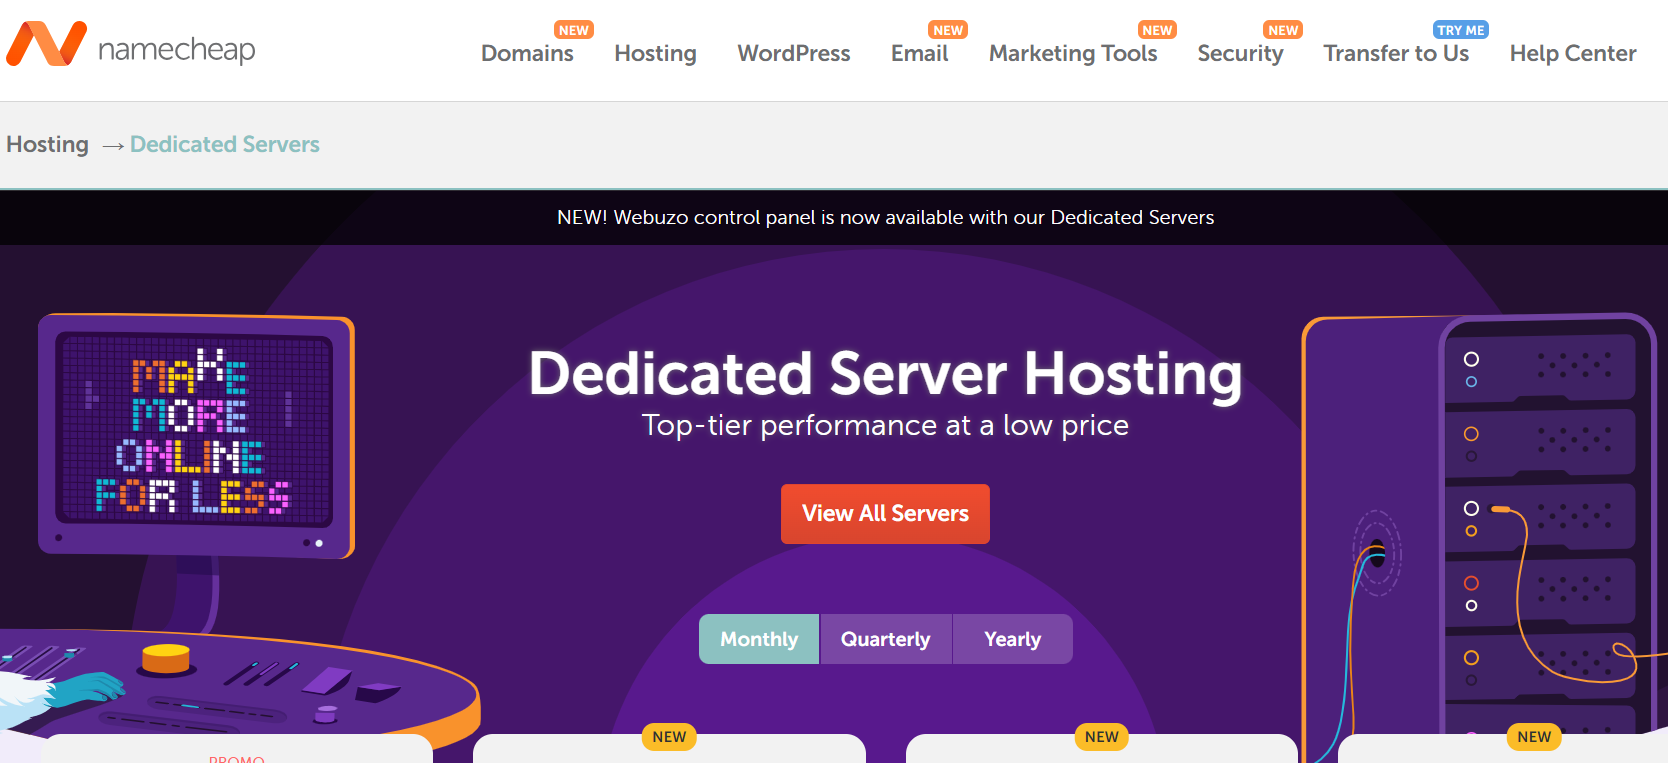Click the Namecheap logo icon
The width and height of the screenshot is (1668, 763).
pyautogui.click(x=47, y=44)
